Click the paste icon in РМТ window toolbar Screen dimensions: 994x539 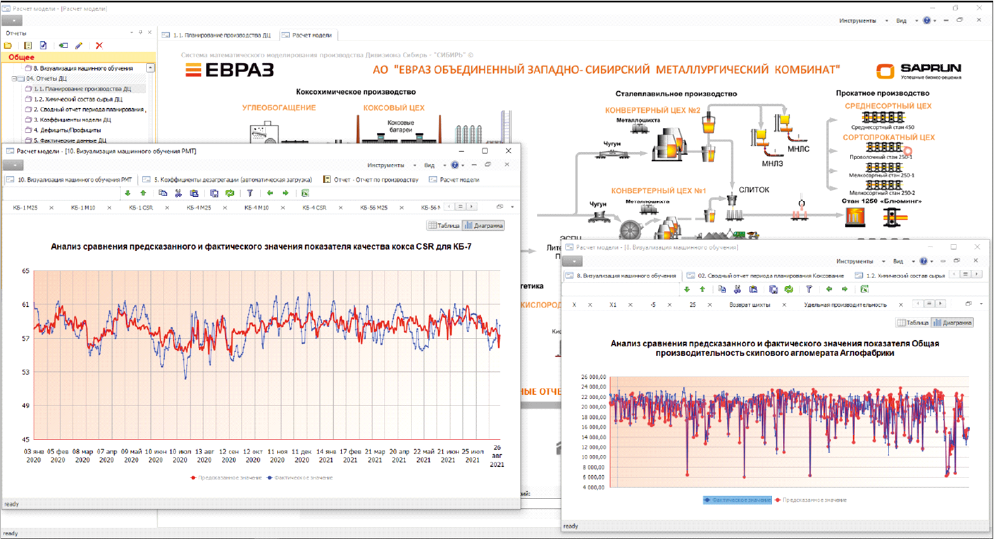coord(194,193)
